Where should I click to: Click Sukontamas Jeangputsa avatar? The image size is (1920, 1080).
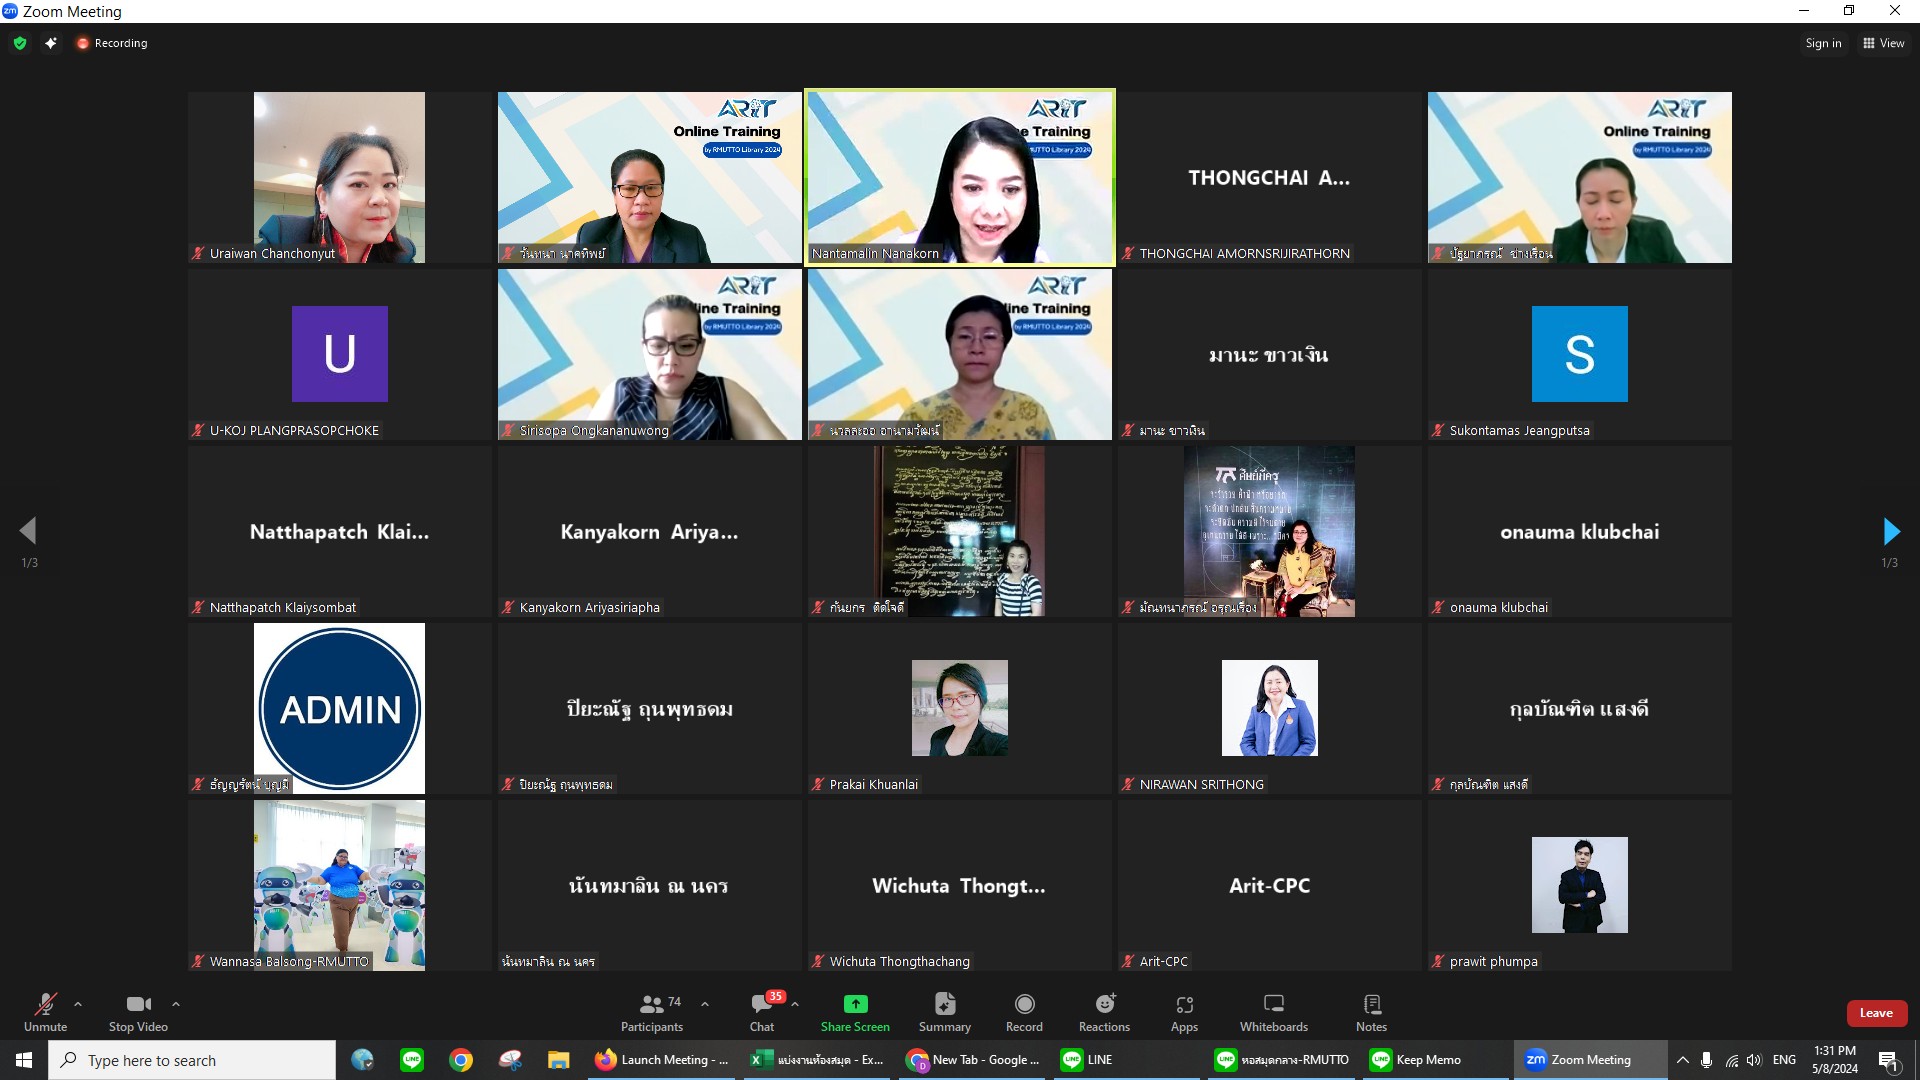click(x=1579, y=354)
